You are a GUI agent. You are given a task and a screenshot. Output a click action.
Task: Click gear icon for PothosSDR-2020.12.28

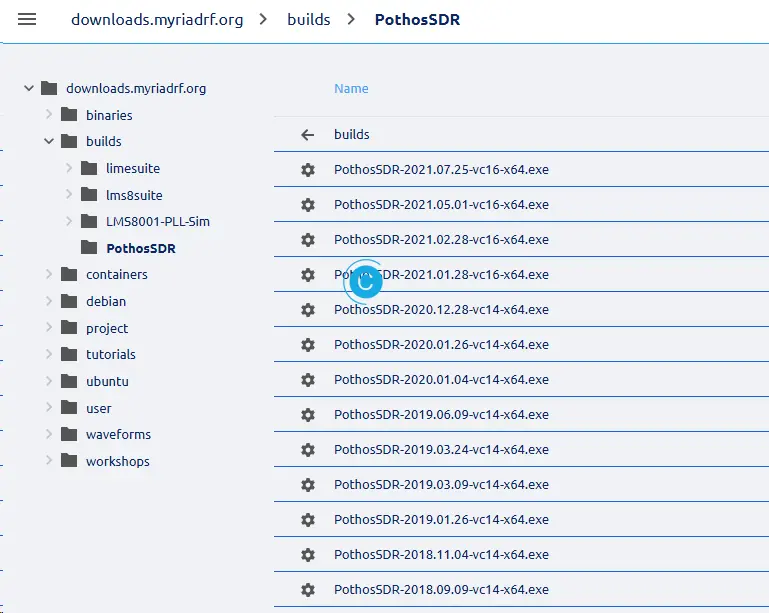point(308,309)
